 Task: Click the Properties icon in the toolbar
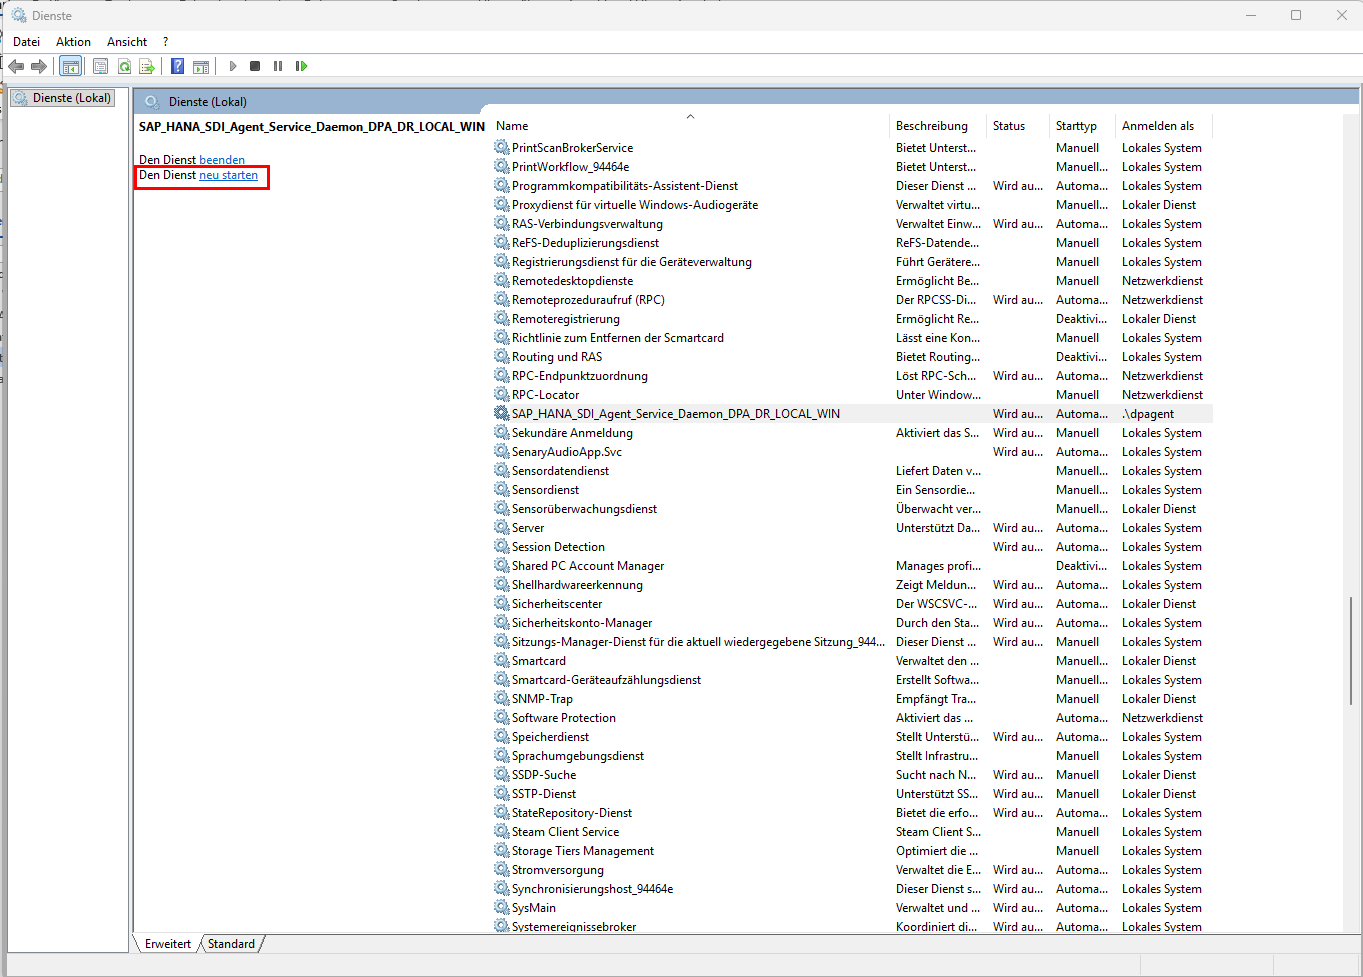pos(100,66)
